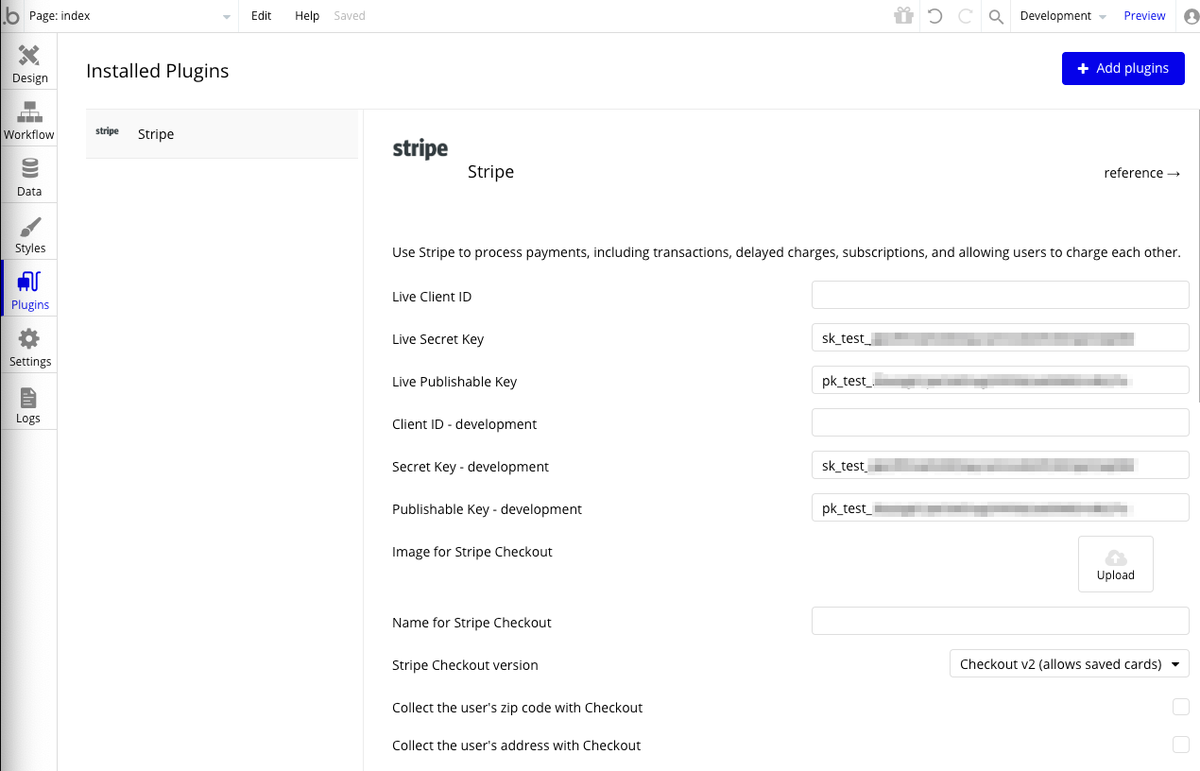The width and height of the screenshot is (1200, 771).
Task: Open the Logs document icon
Action: tap(28, 397)
